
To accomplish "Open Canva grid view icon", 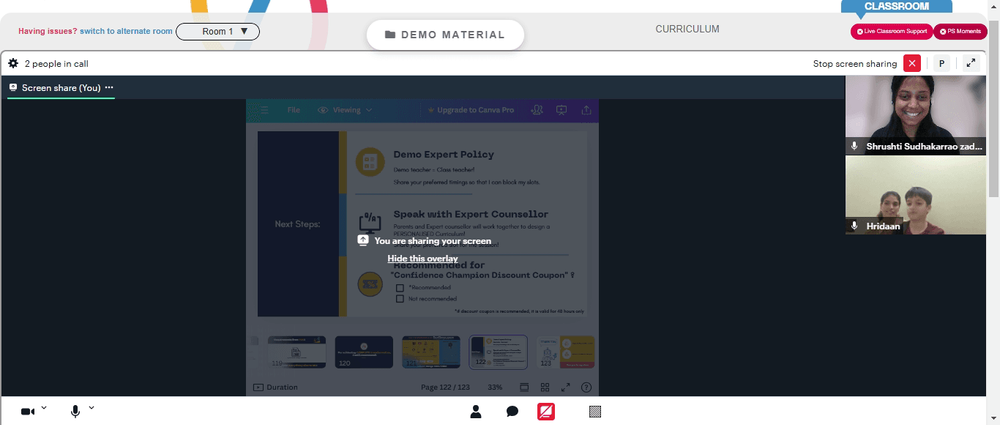I will [x=545, y=387].
